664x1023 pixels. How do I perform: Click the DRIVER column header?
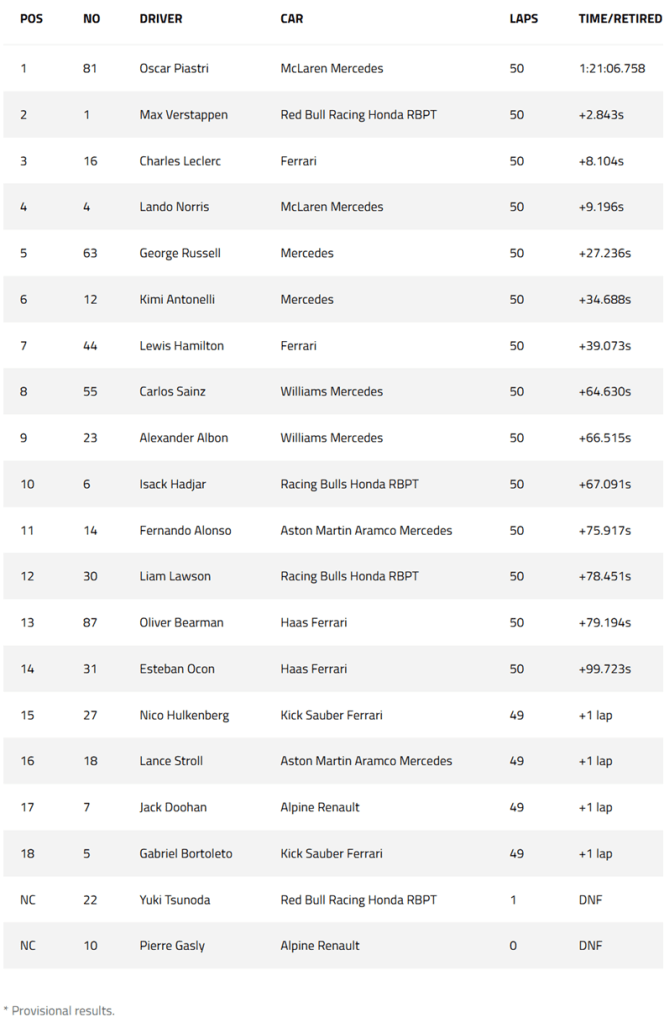coord(161,19)
